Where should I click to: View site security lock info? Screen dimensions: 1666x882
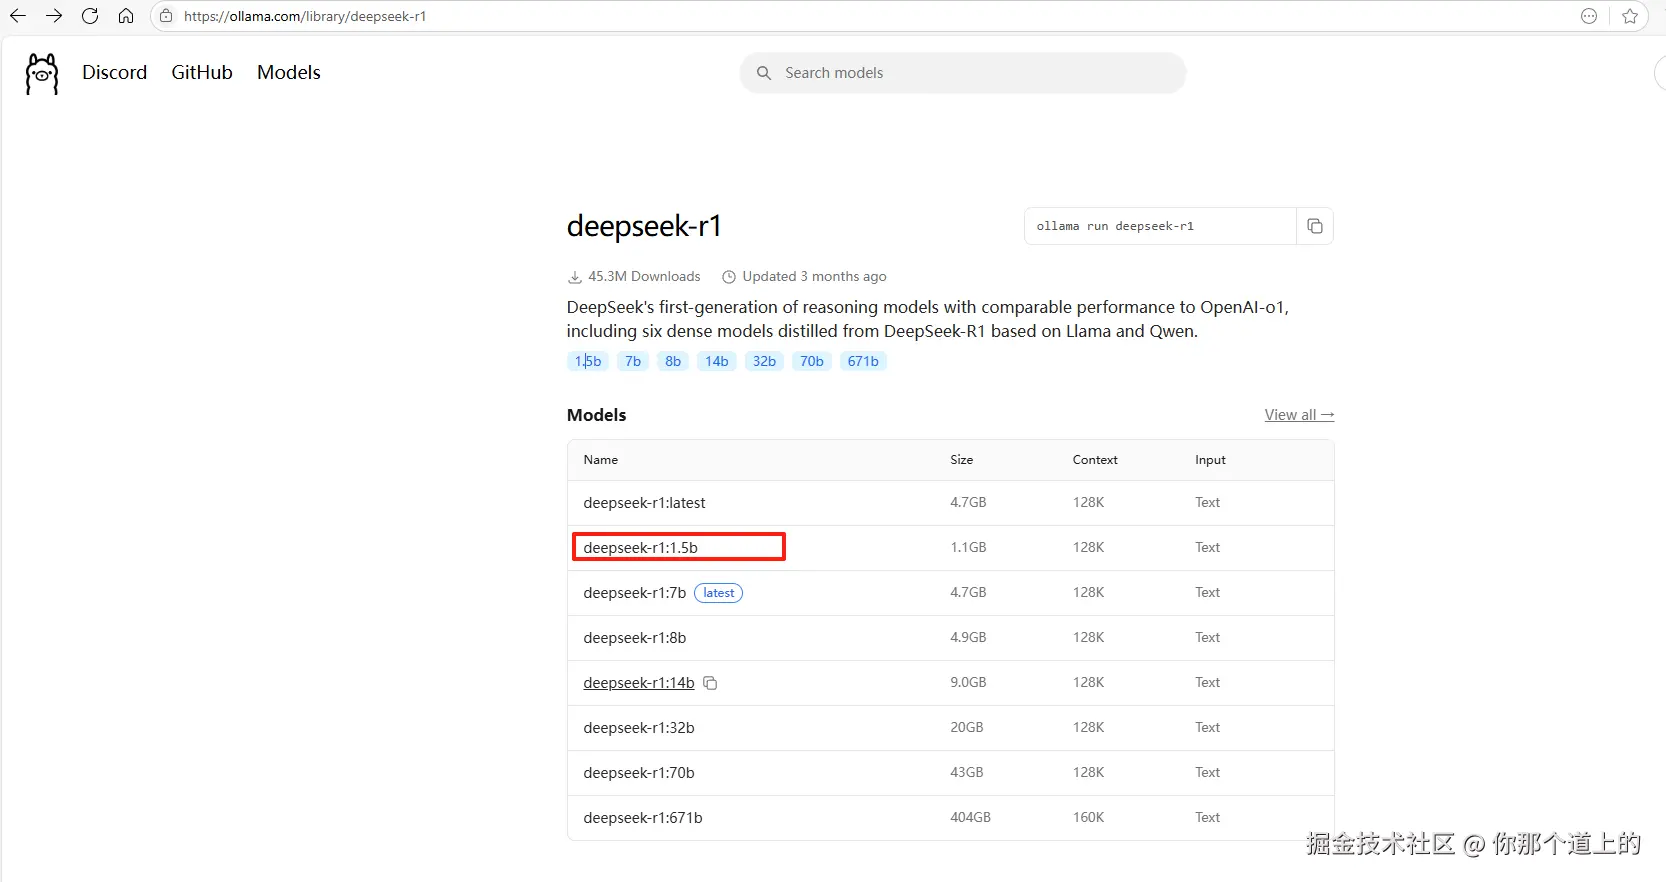[x=166, y=16]
